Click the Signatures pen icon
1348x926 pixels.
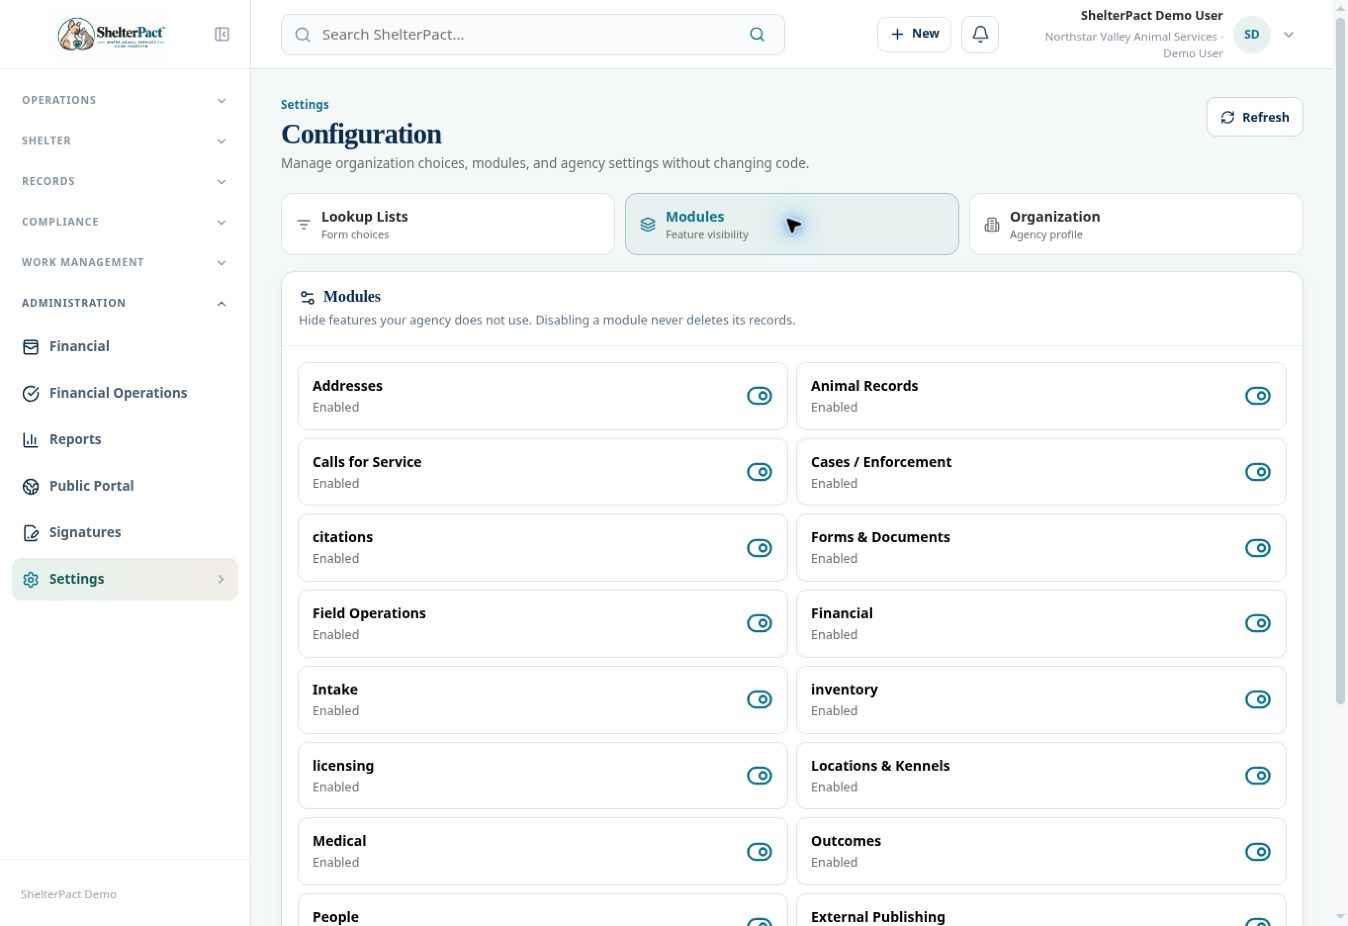31,532
